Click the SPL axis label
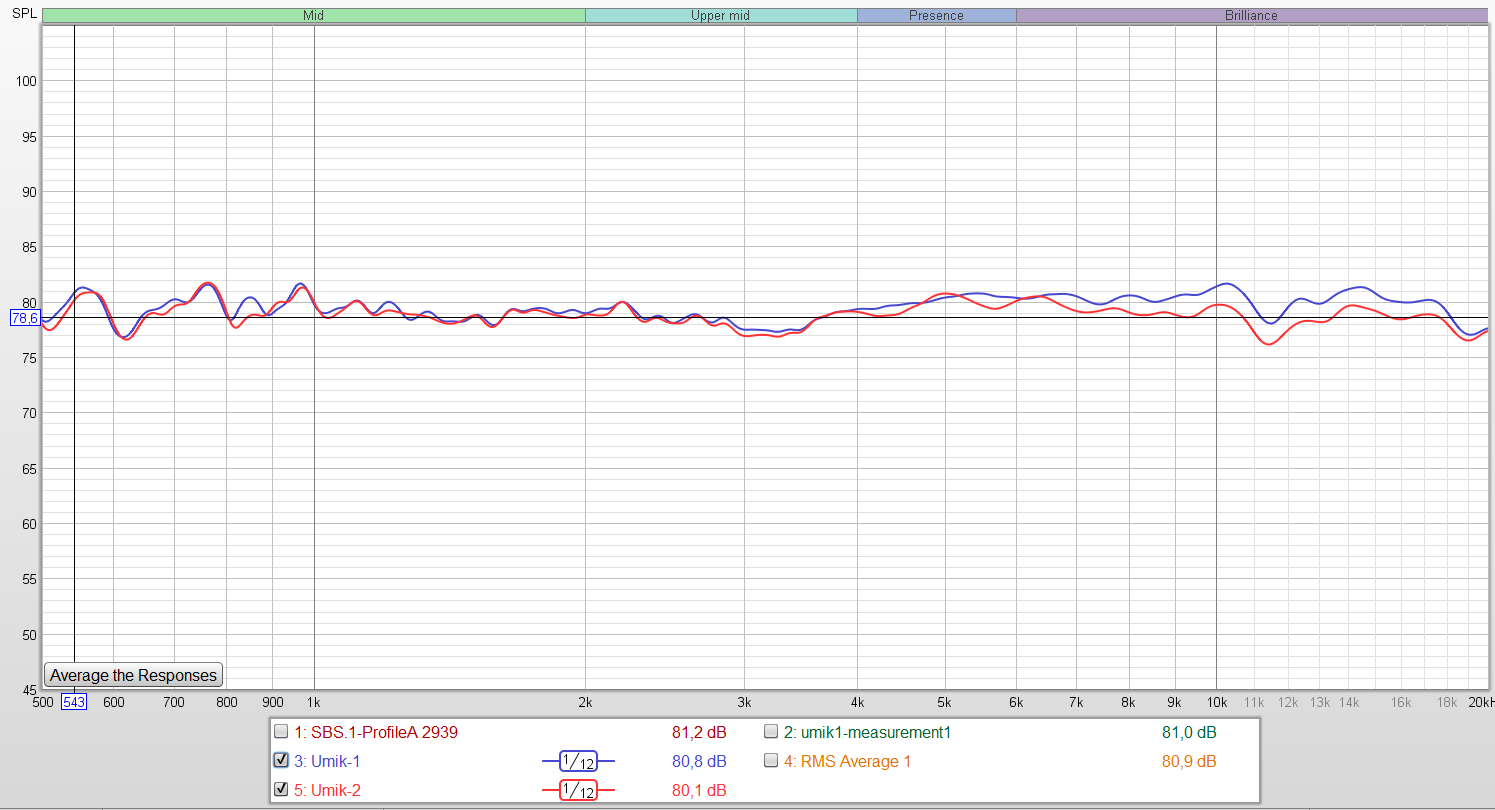Screen dimensions: 1495x810 (x=26, y=13)
